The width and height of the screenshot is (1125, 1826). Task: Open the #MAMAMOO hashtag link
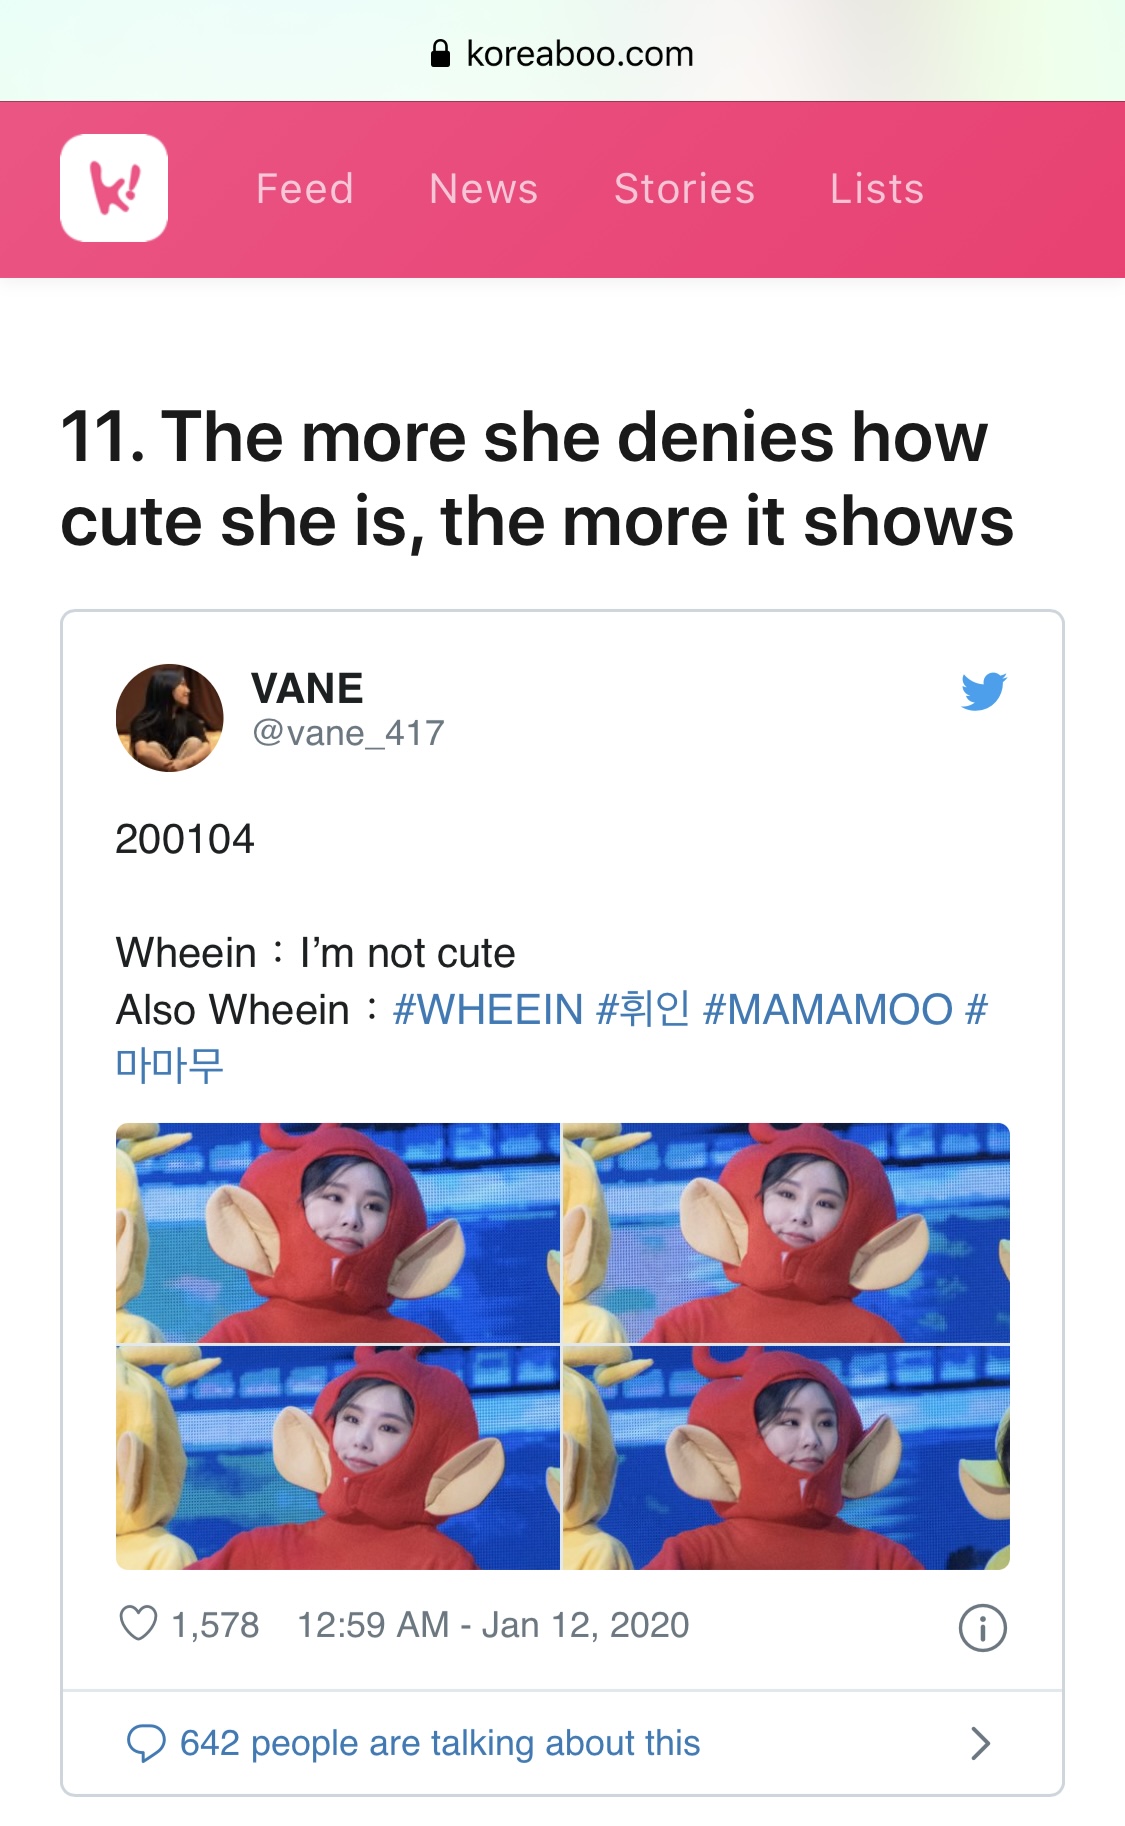pos(828,1009)
